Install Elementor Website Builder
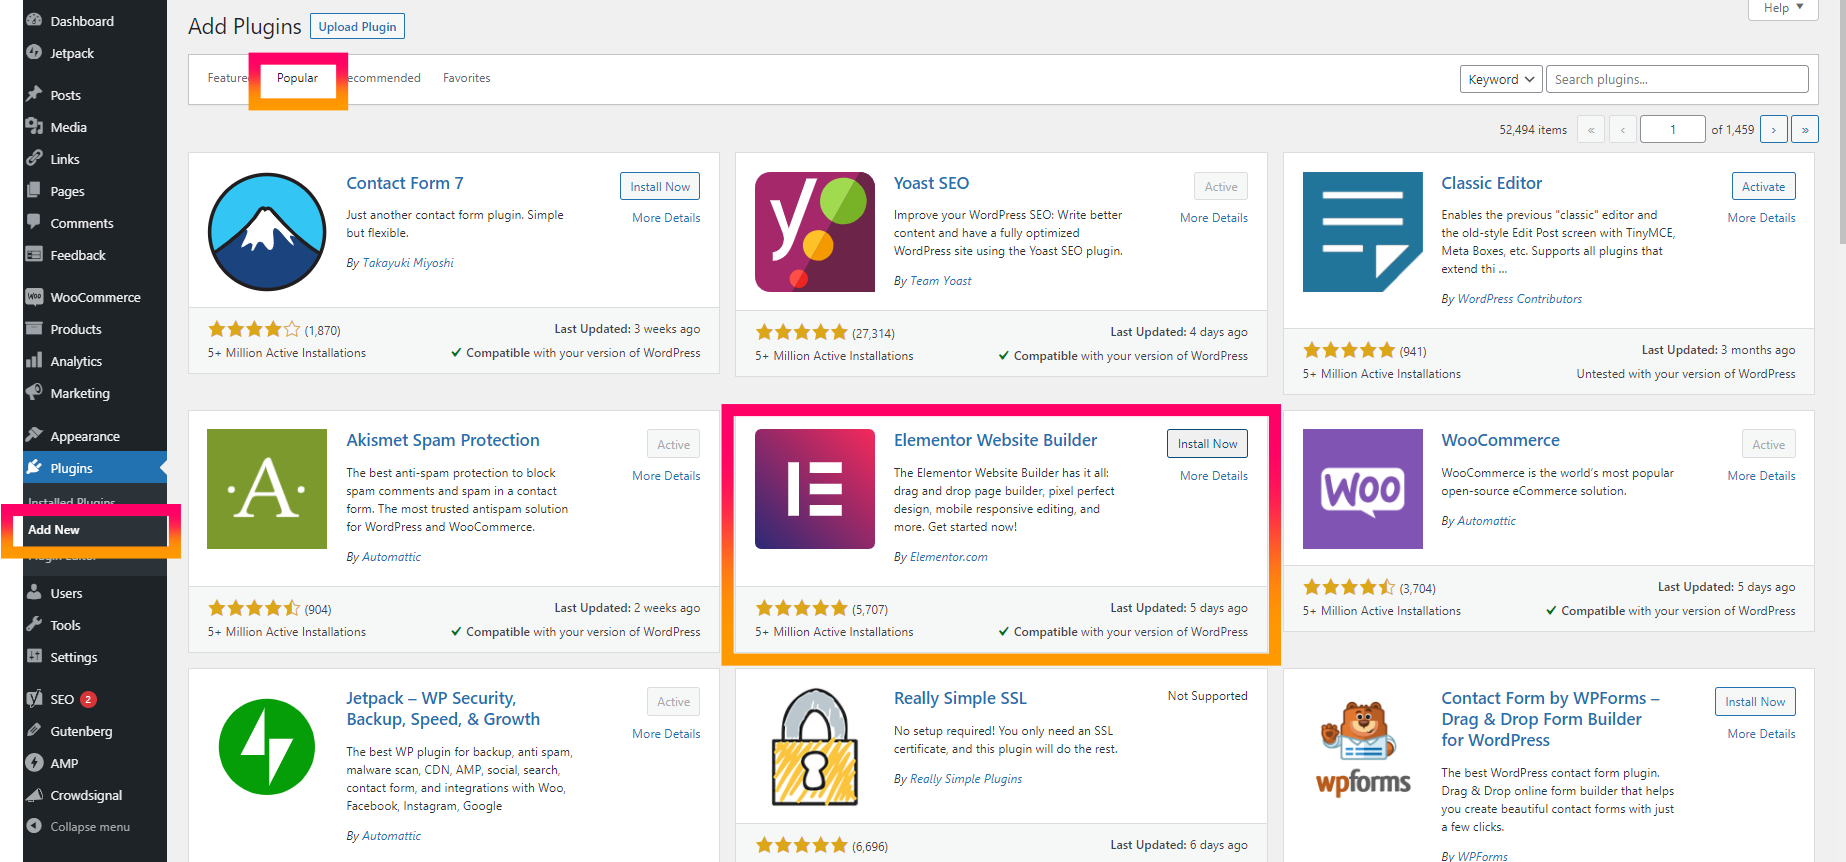 [1207, 443]
